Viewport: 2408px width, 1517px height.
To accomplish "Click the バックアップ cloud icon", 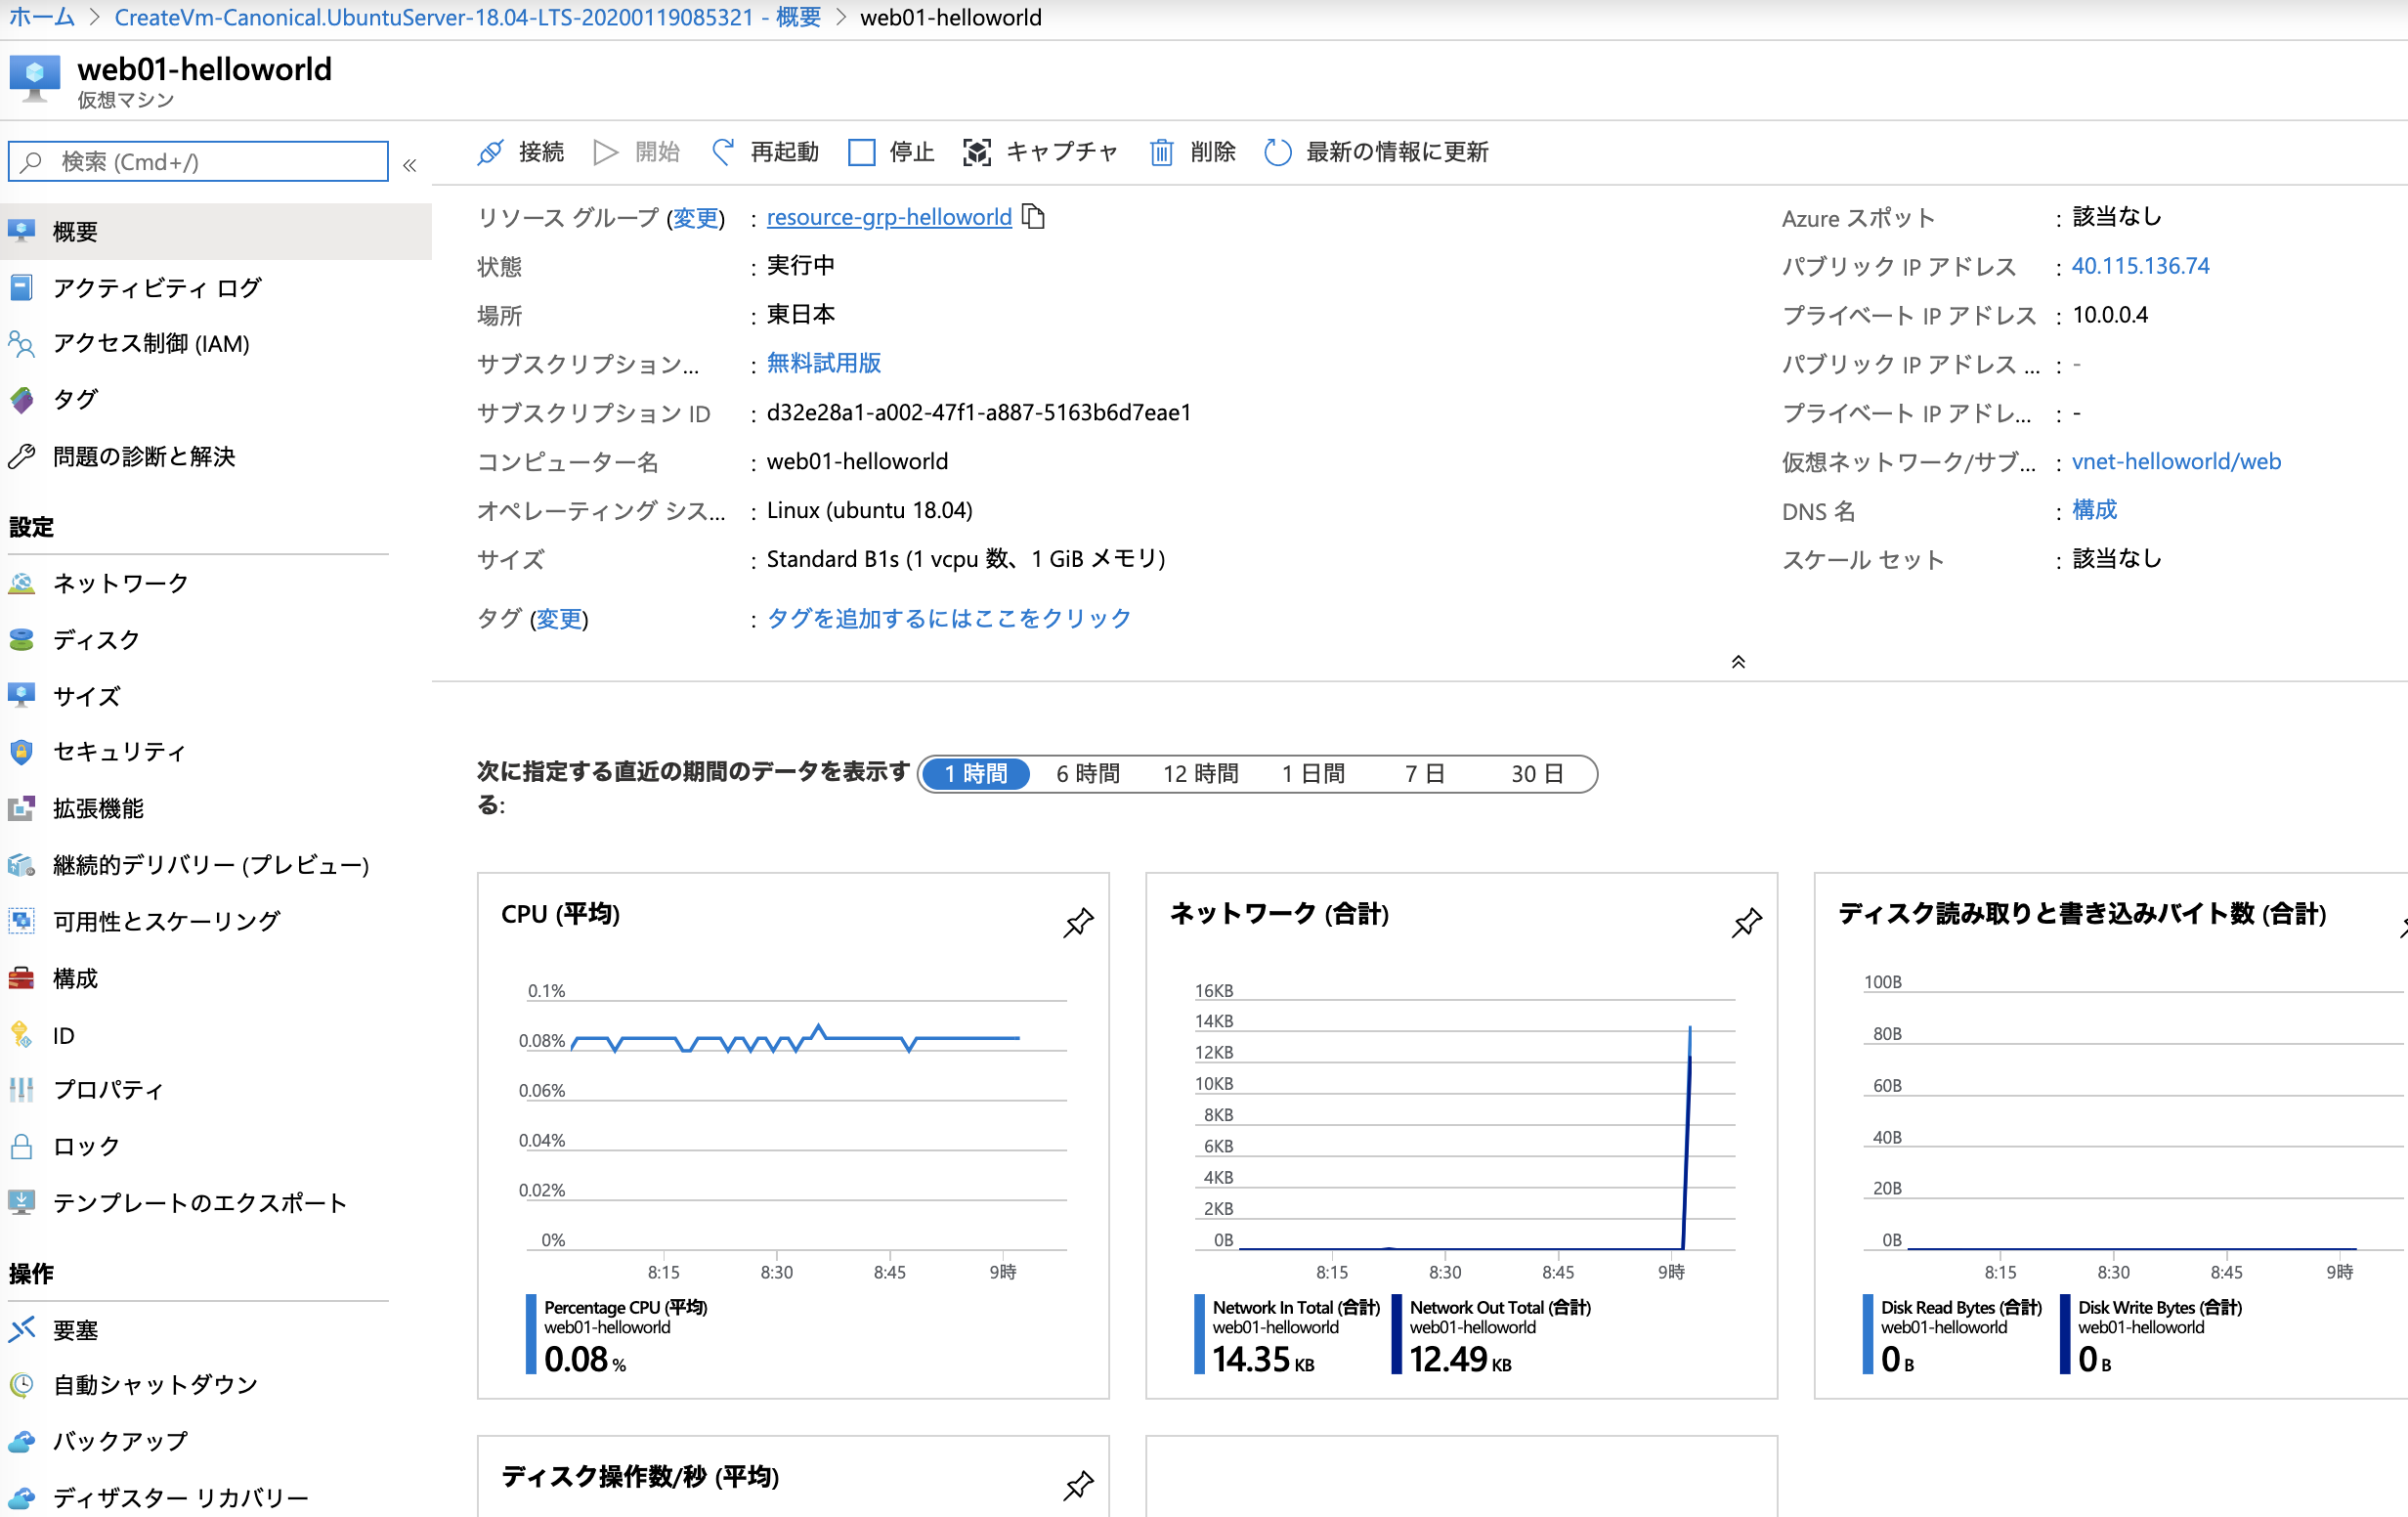I will [21, 1441].
